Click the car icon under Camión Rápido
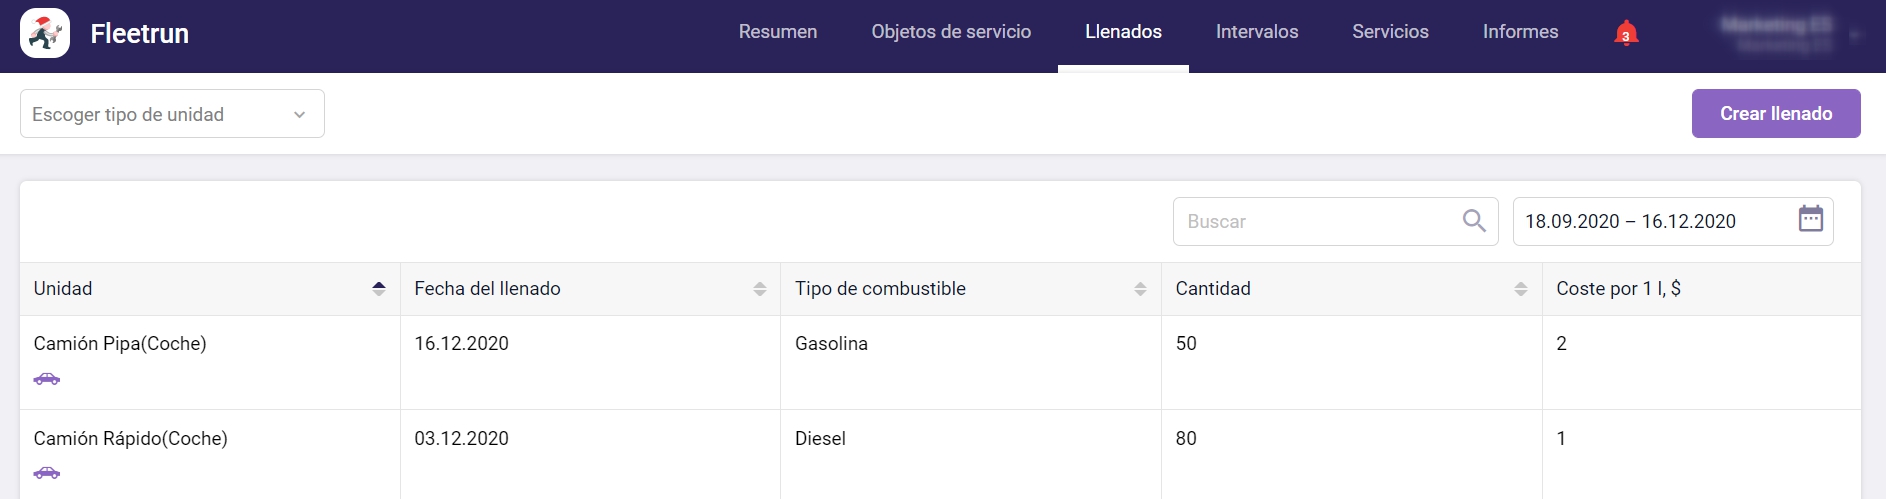Screen dimensions: 1886x499 pos(47,473)
